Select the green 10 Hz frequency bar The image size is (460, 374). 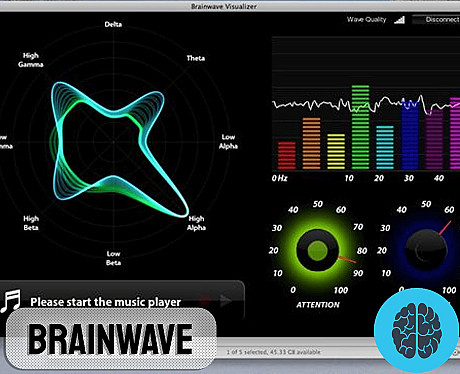[360, 127]
